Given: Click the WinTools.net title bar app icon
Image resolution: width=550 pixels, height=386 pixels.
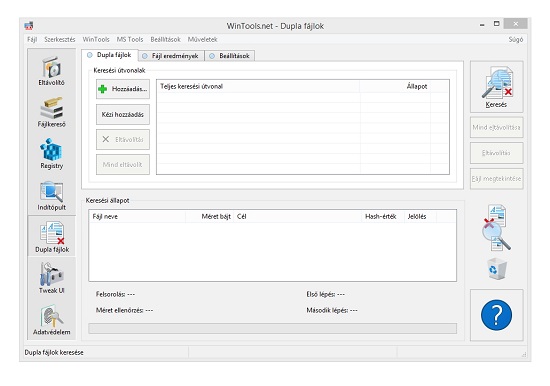Looking at the screenshot, I should coord(29,26).
